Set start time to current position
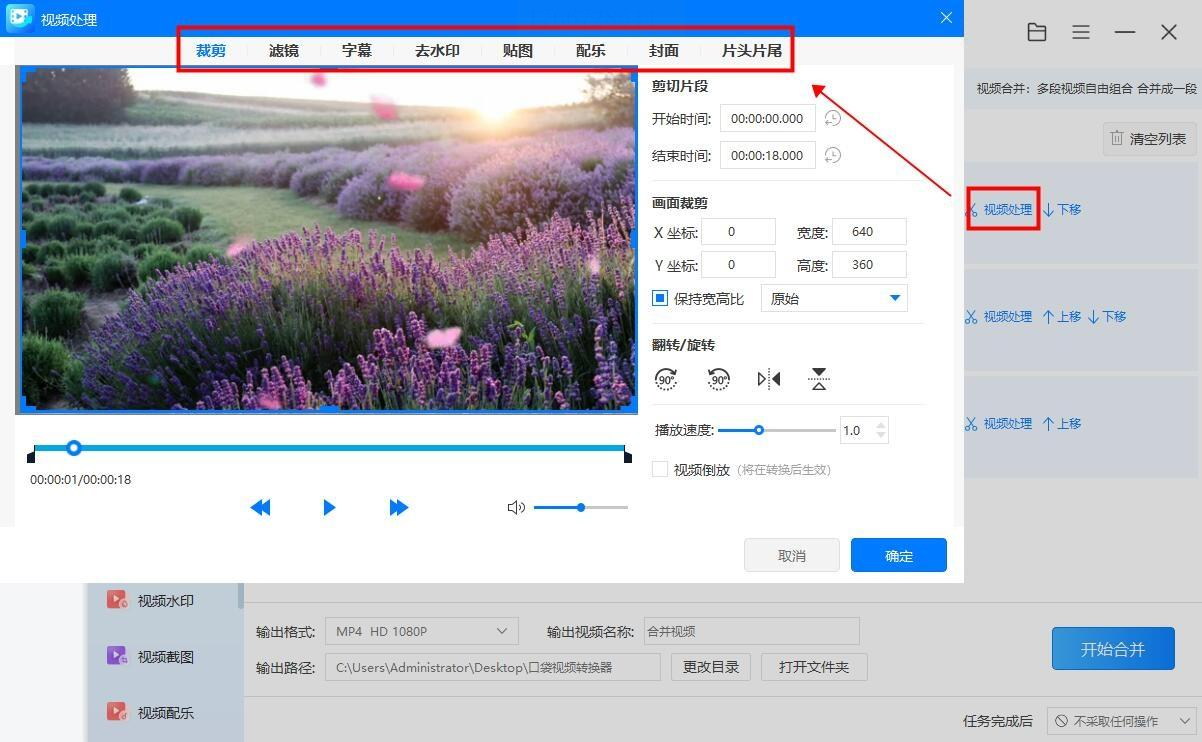The image size is (1202, 742). [832, 119]
